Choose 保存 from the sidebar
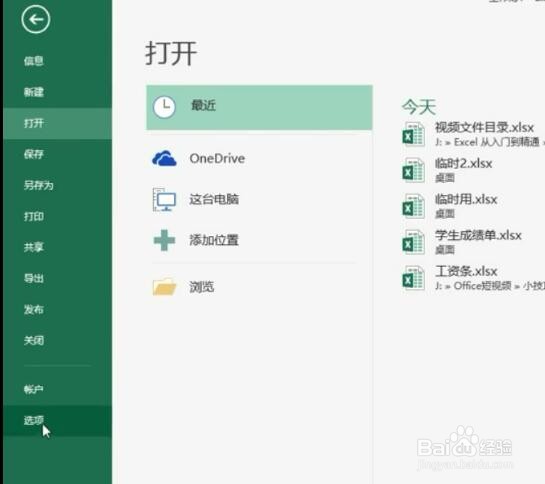 57,154
